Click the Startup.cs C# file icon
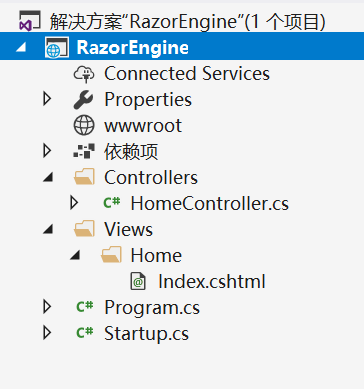The width and height of the screenshot is (364, 389). click(x=85, y=332)
